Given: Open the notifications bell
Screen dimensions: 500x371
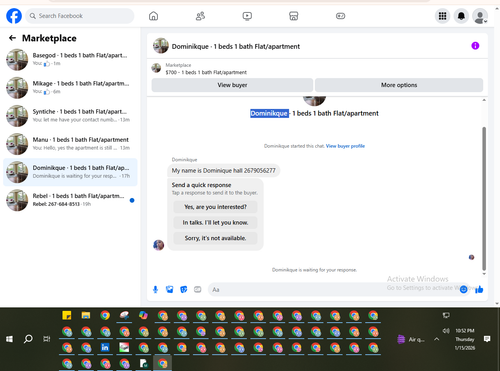Looking at the screenshot, I should coord(461,16).
